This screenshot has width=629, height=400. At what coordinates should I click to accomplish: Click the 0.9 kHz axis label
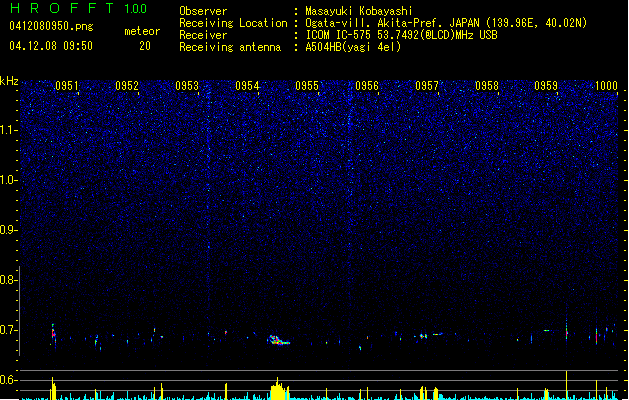[8, 230]
